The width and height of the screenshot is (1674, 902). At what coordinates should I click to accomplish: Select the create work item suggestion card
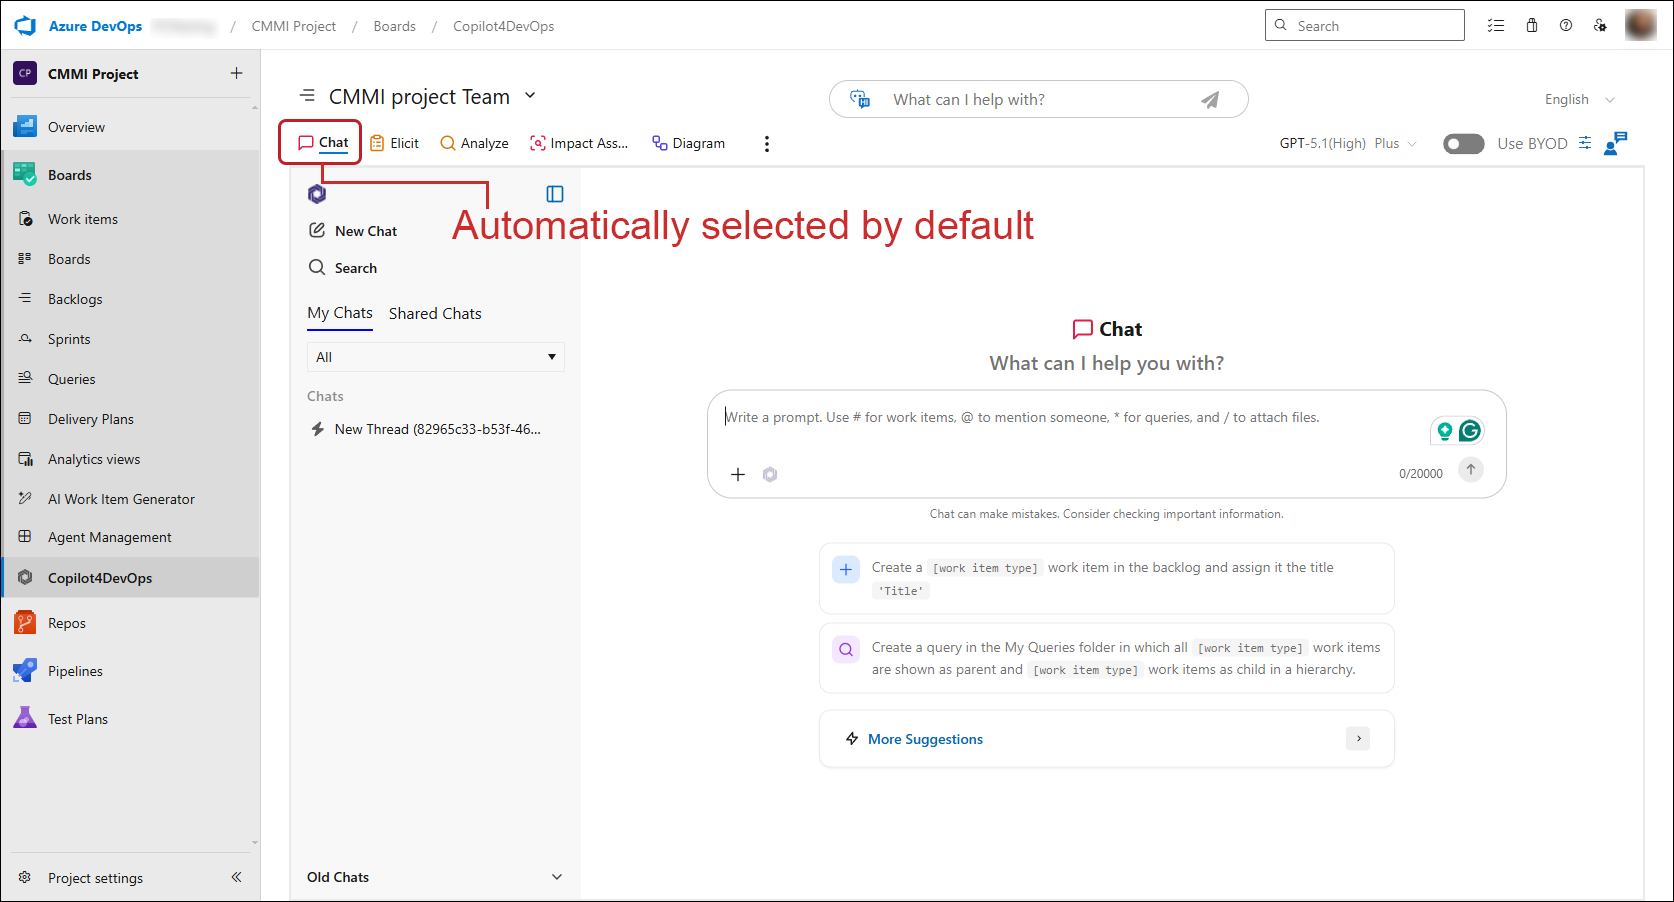(x=1106, y=579)
